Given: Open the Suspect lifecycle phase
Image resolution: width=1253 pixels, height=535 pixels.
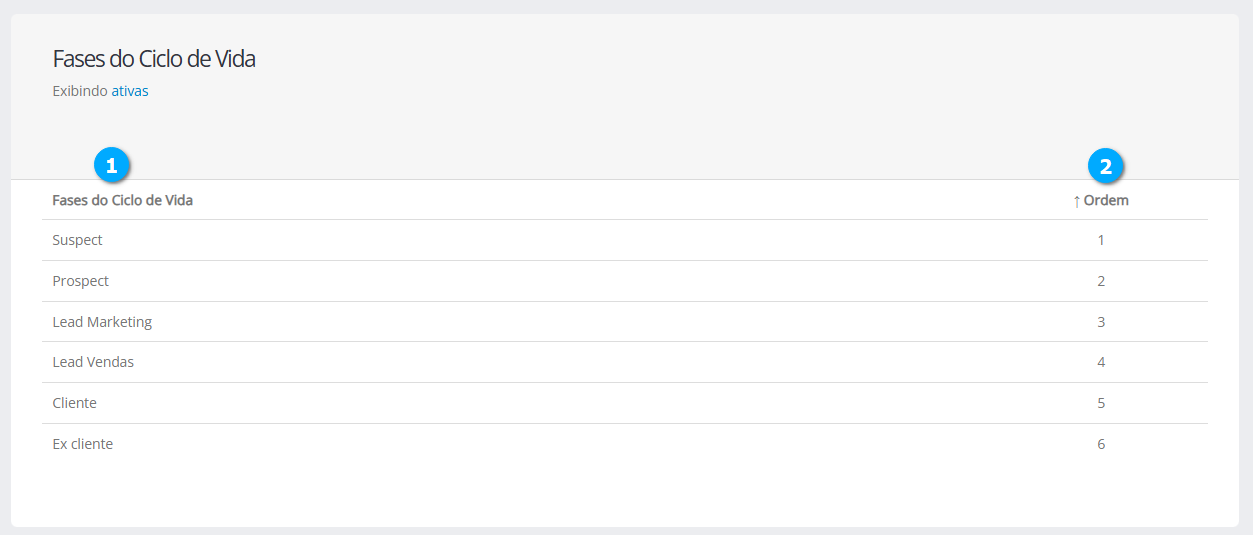Looking at the screenshot, I should pyautogui.click(x=77, y=240).
